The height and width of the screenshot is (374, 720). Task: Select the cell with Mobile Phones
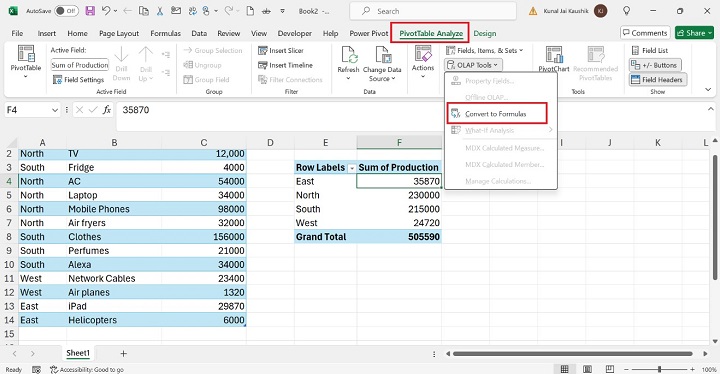point(114,209)
